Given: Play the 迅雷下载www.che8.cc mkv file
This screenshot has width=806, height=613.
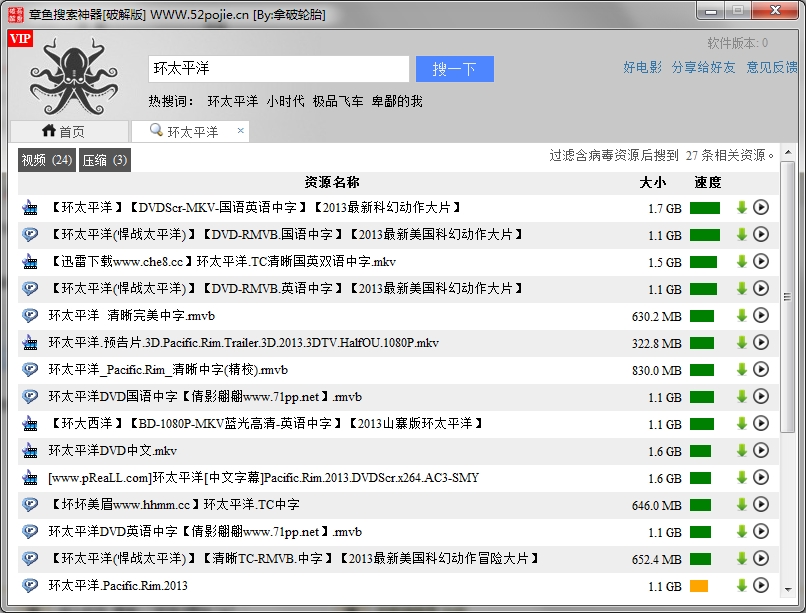Looking at the screenshot, I should (x=761, y=262).
